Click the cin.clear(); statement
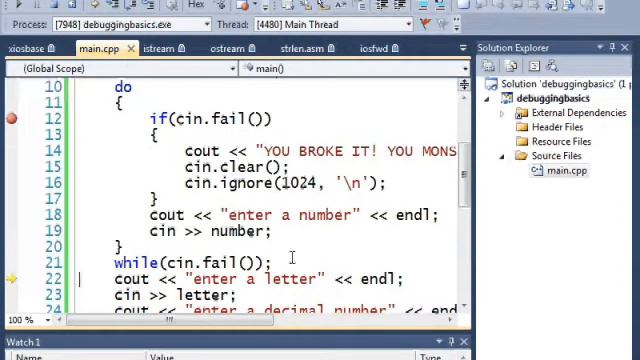 point(237,167)
